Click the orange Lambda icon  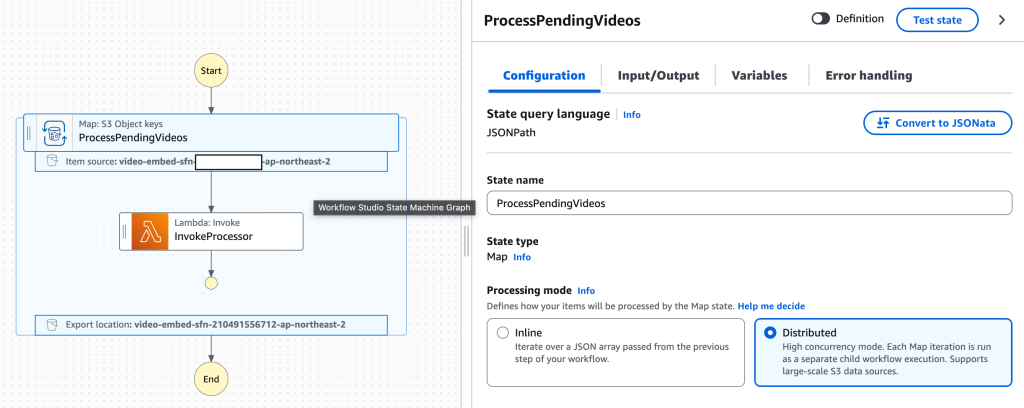(x=151, y=232)
